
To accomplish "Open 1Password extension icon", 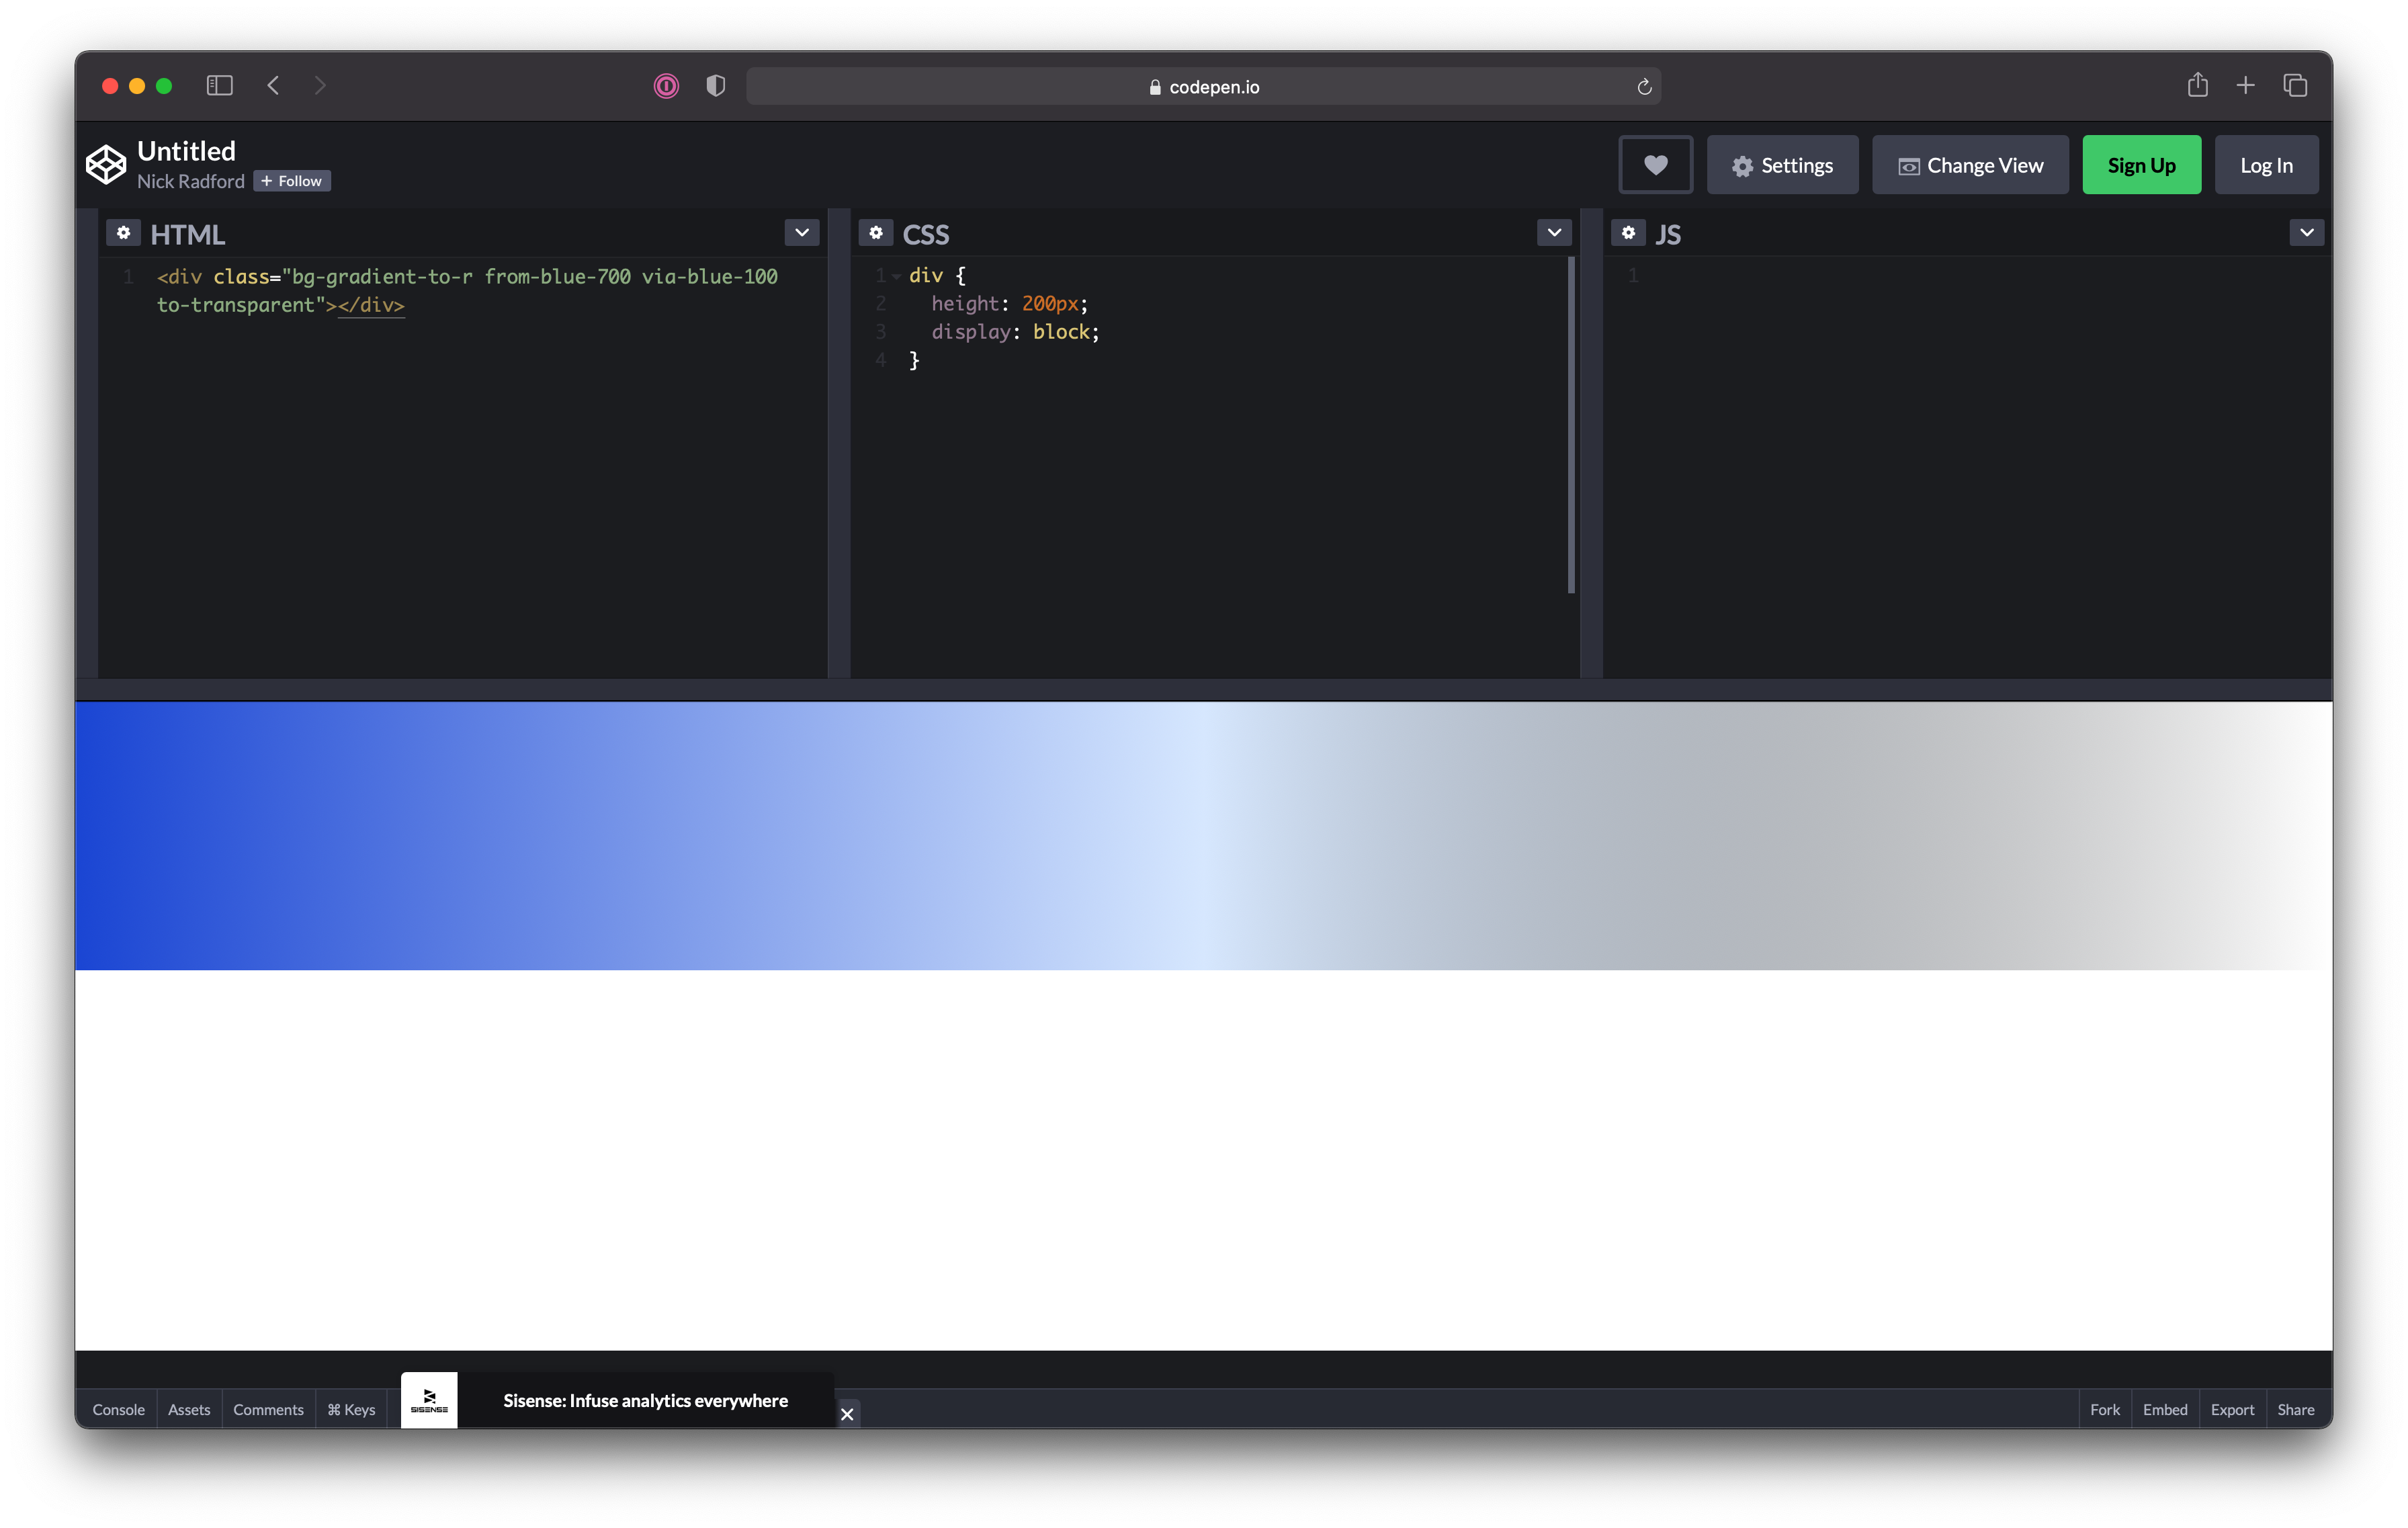I will pos(666,87).
